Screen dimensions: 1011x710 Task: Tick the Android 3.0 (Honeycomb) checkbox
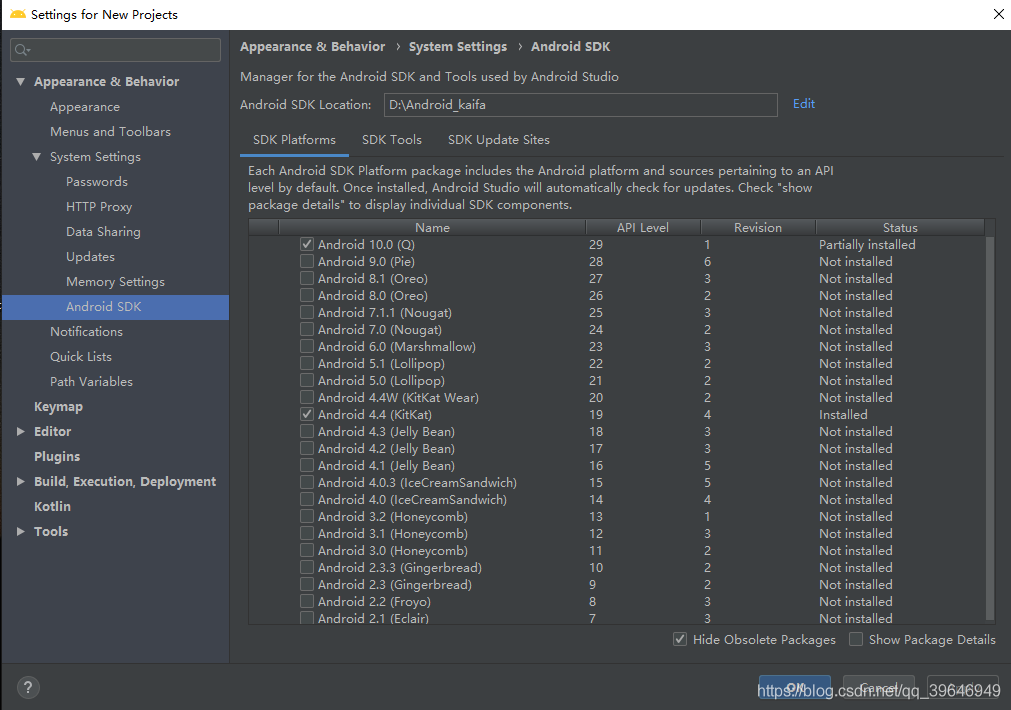(x=307, y=550)
